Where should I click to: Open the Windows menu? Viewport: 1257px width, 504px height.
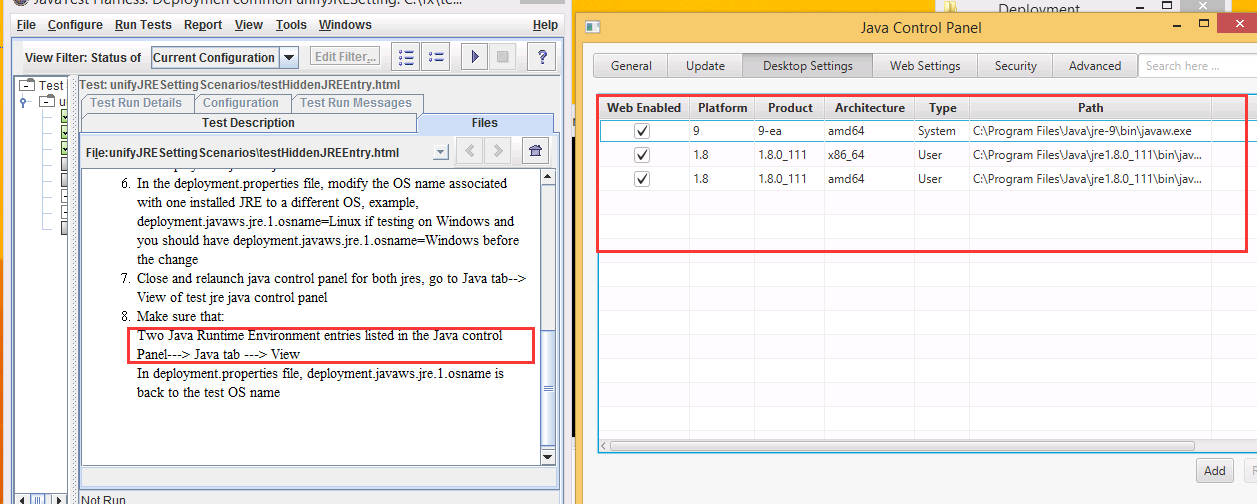point(345,25)
